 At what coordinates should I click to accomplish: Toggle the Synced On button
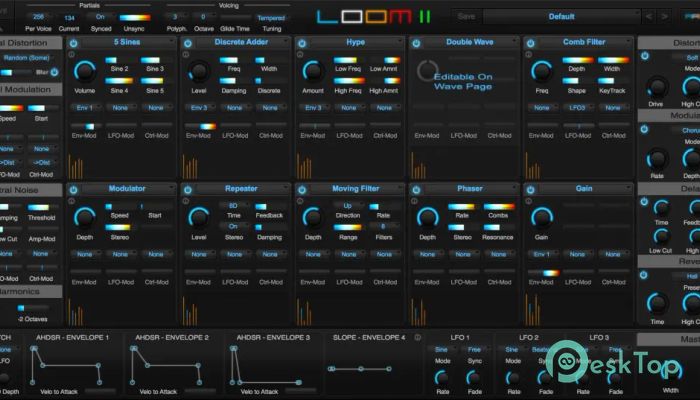(100, 17)
